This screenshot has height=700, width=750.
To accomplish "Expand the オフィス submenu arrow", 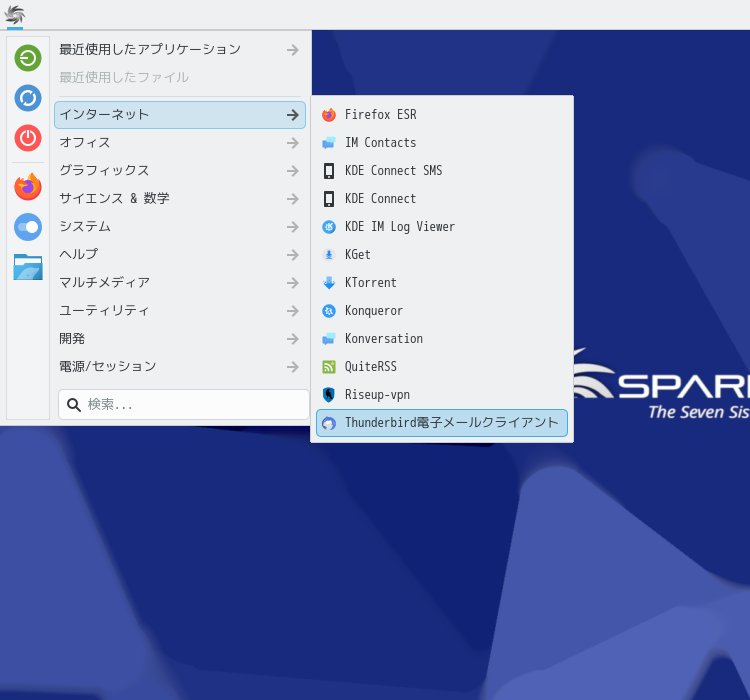I will (x=293, y=143).
